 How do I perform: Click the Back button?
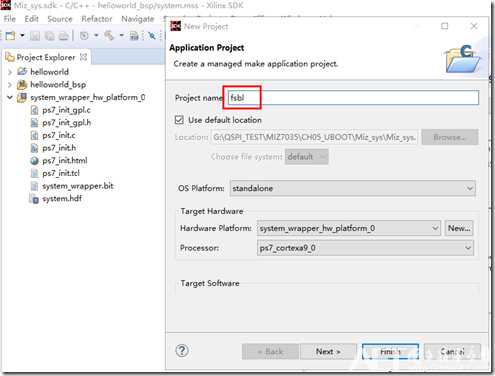(270, 352)
